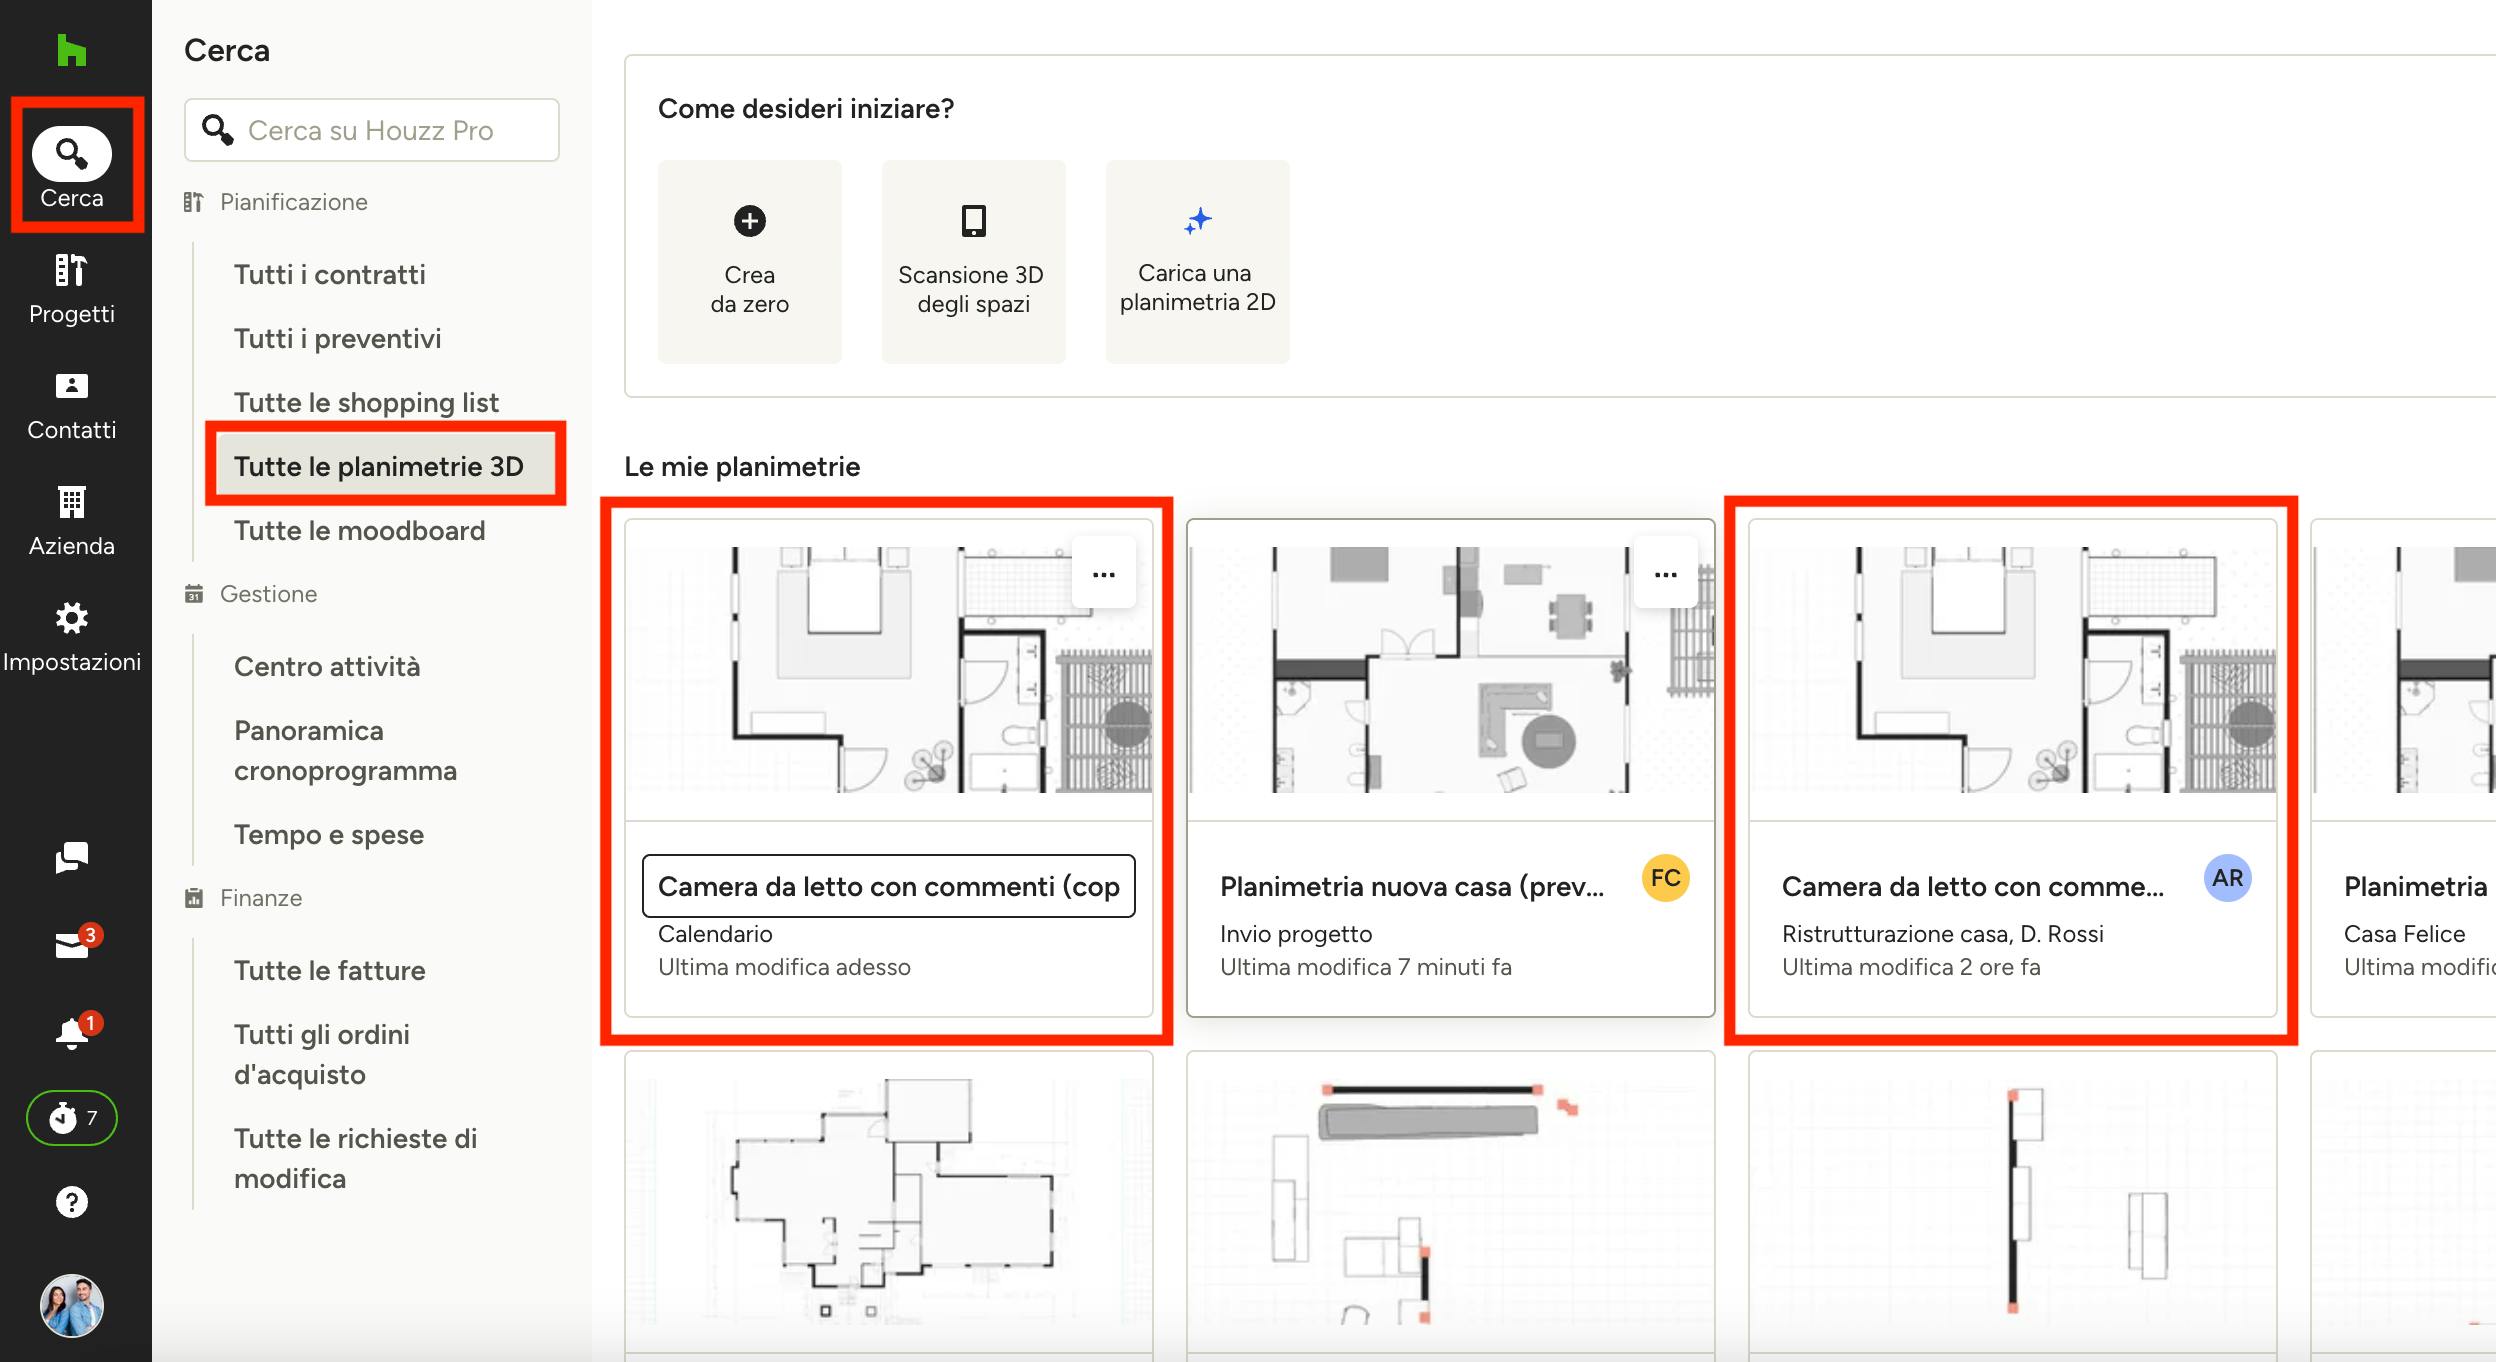Open more options on Planimetria nuova casa card
This screenshot has width=2496, height=1362.
point(1666,574)
